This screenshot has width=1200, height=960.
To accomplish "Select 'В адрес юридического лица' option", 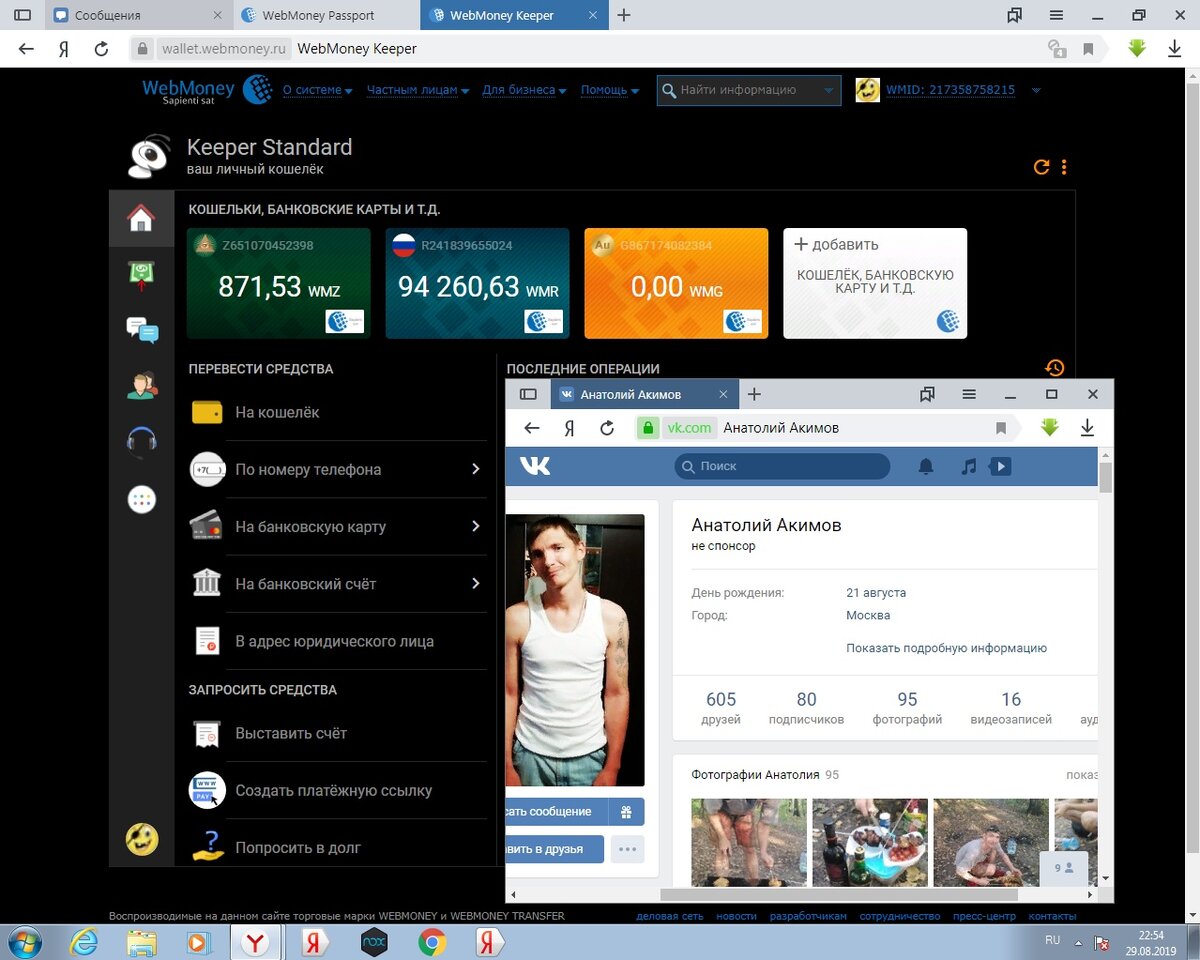I will 338,641.
